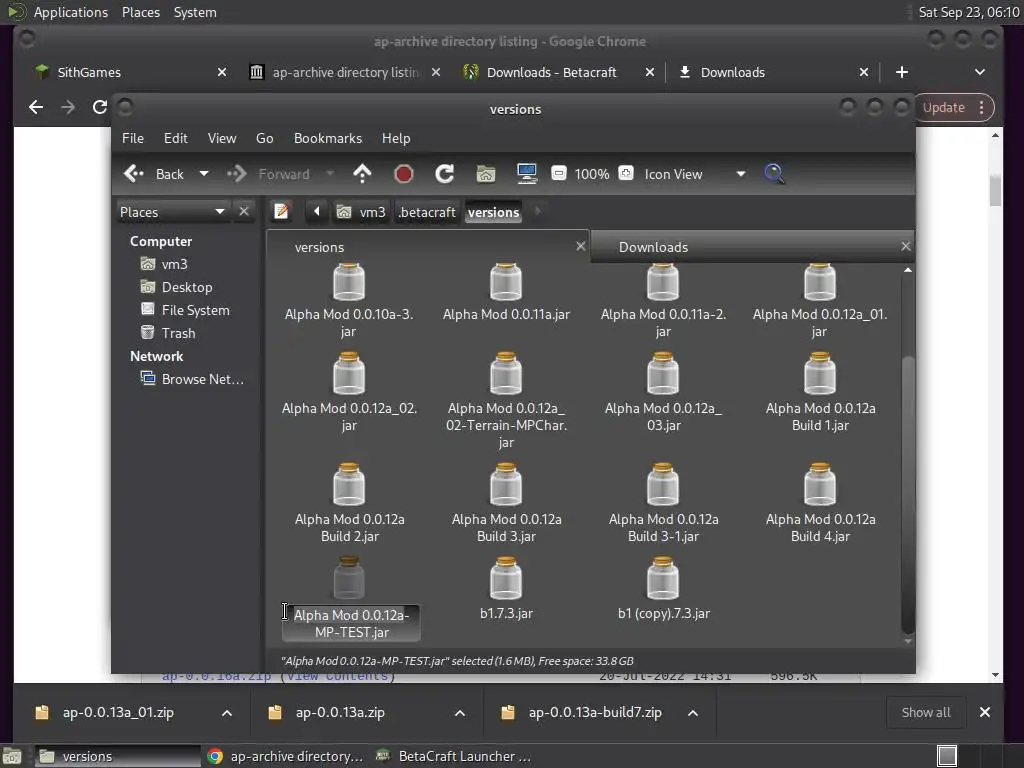The width and height of the screenshot is (1024, 768).
Task: Expand ap-0.0.13a.zip download options
Action: coord(460,712)
